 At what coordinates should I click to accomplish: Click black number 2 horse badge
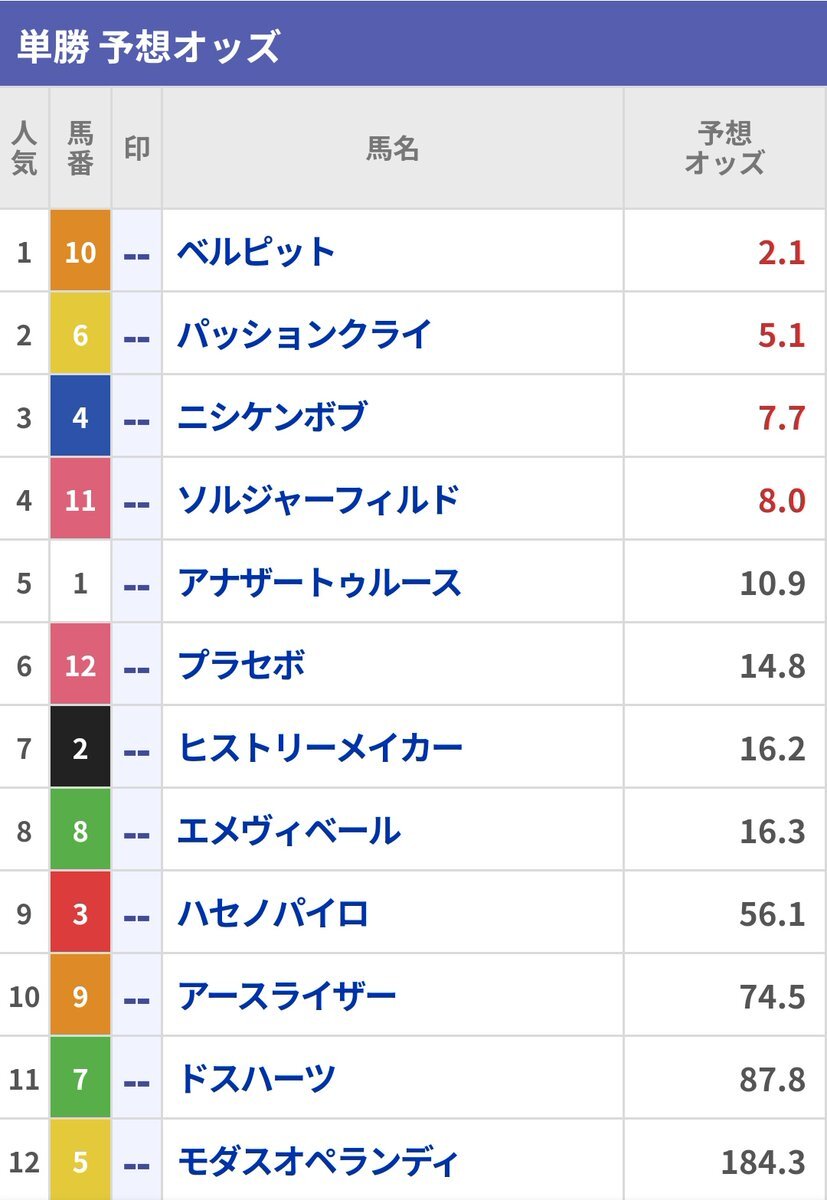(80, 748)
